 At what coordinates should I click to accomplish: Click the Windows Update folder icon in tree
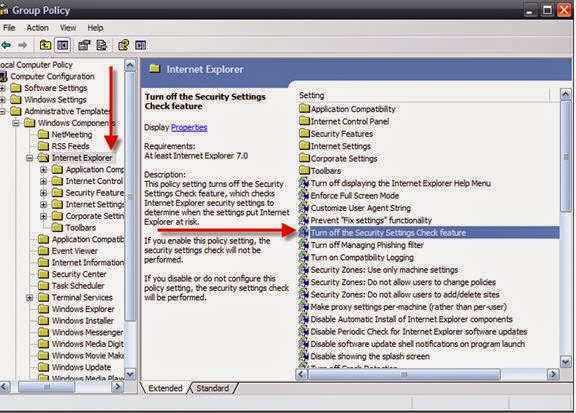44,367
